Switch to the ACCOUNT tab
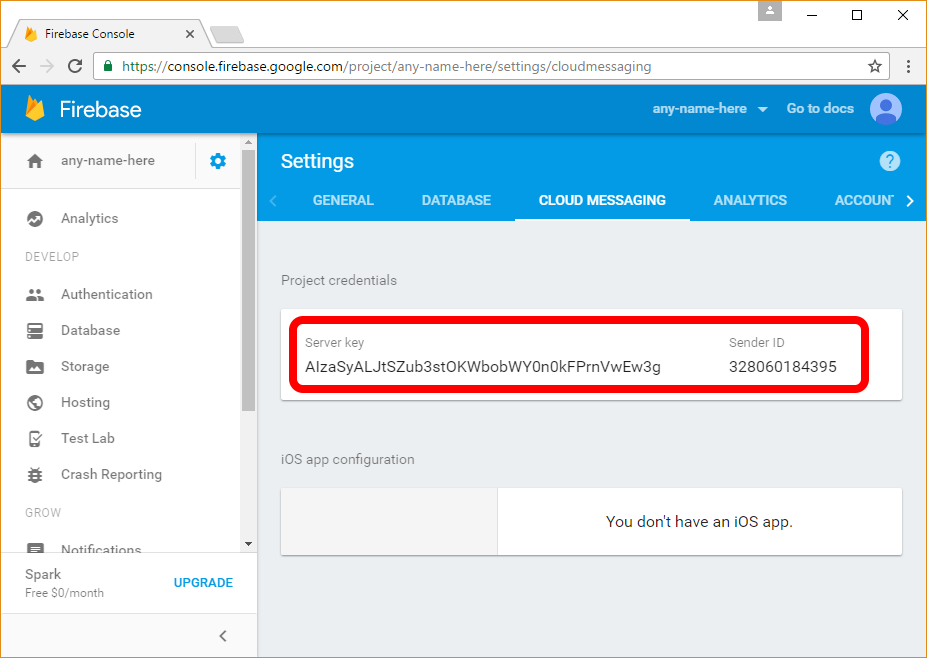927x658 pixels. 864,200
